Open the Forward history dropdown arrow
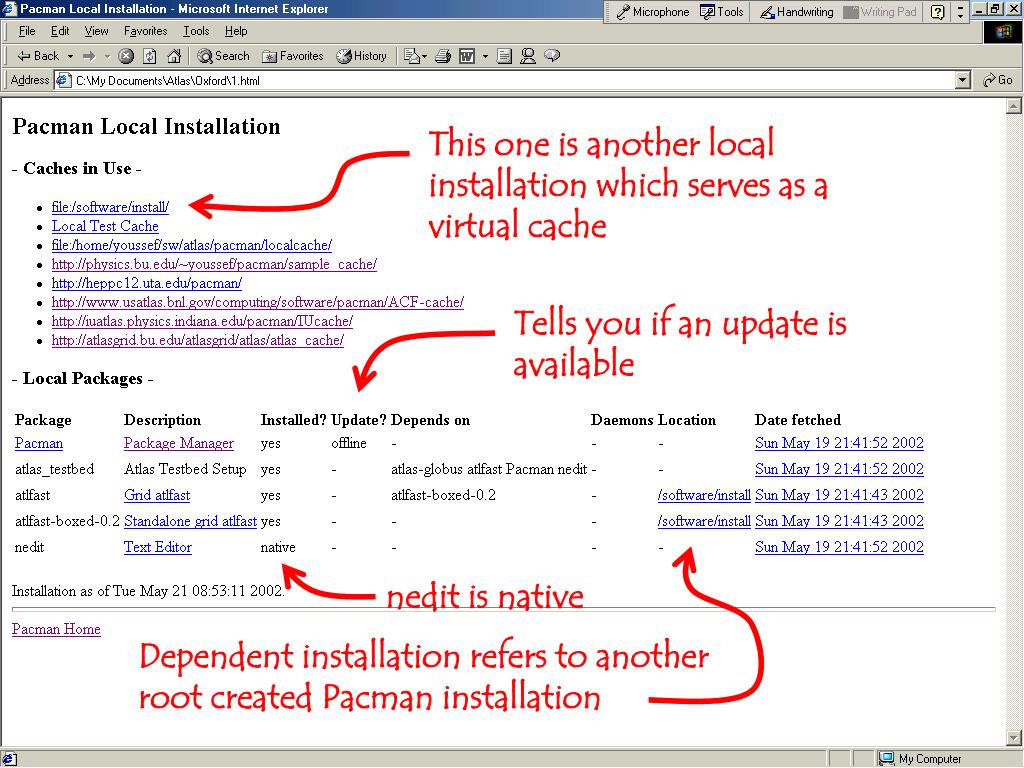 click(x=107, y=56)
